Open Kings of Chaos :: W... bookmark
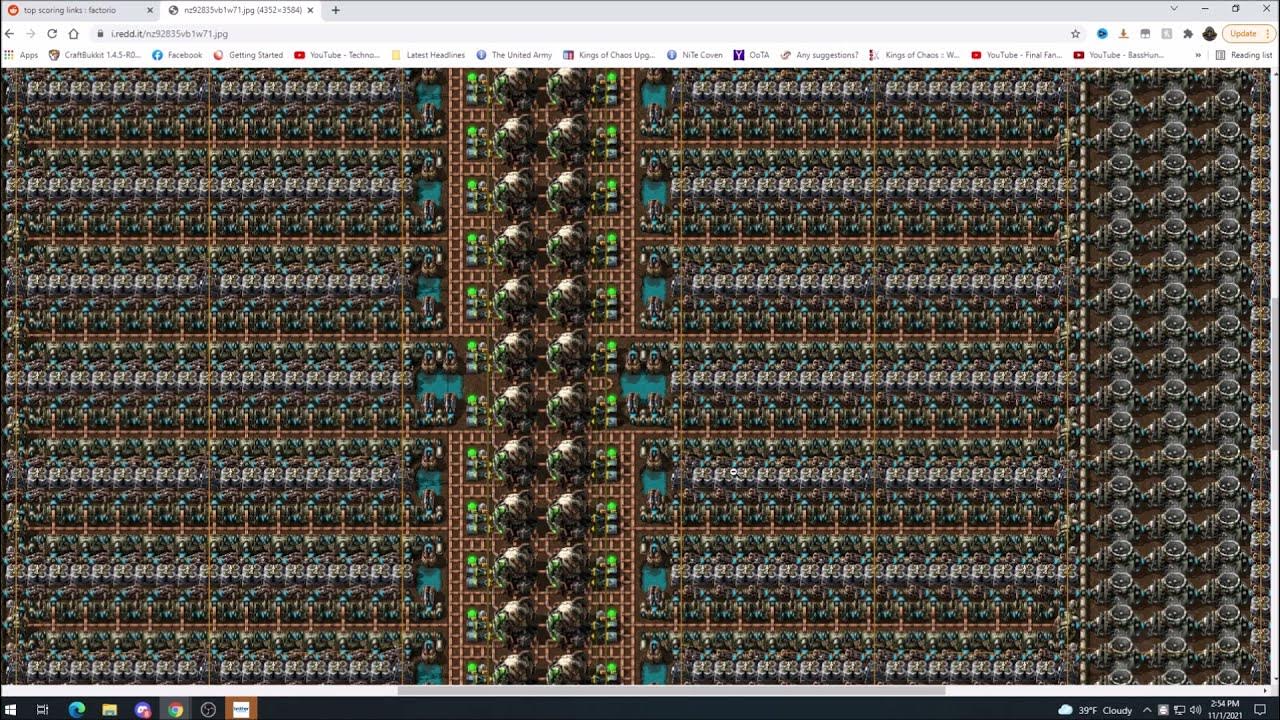The width and height of the screenshot is (1280, 720). tap(915, 55)
